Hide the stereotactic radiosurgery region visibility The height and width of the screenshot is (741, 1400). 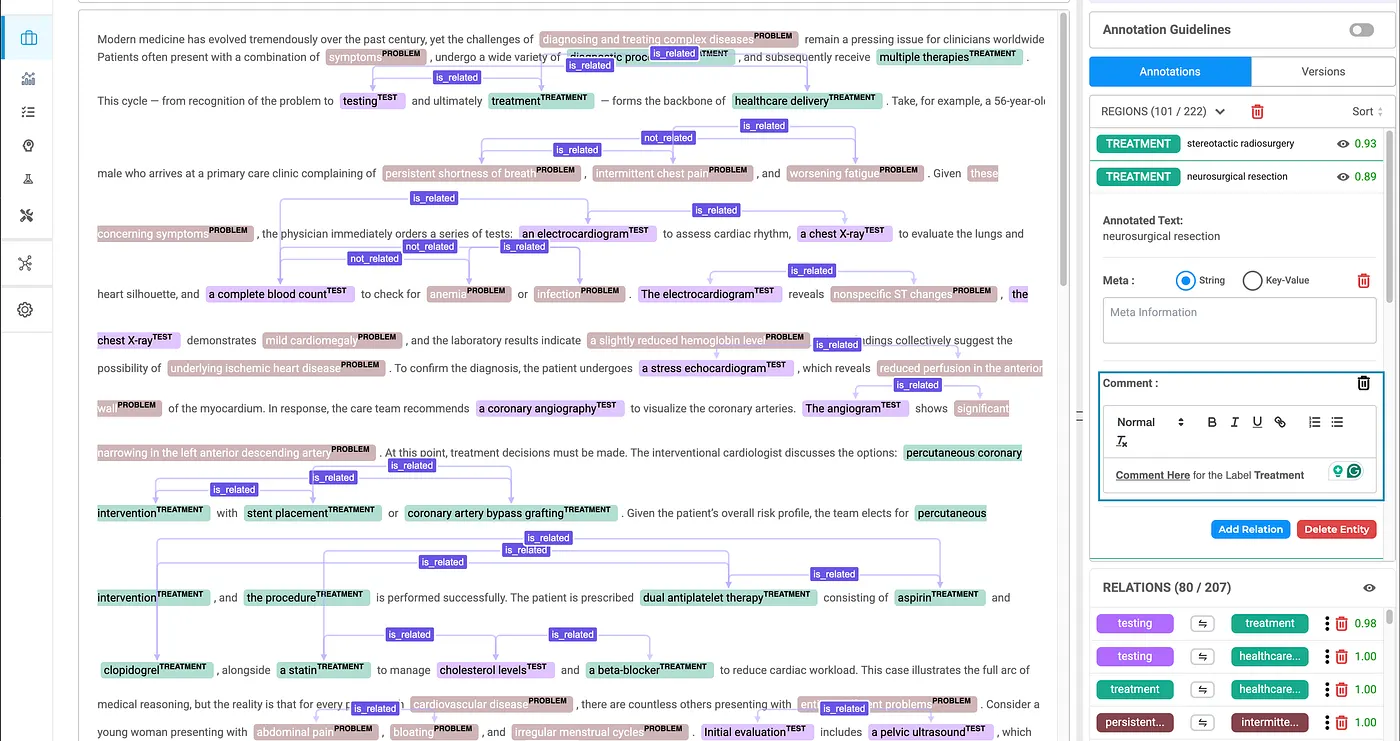coord(1343,144)
